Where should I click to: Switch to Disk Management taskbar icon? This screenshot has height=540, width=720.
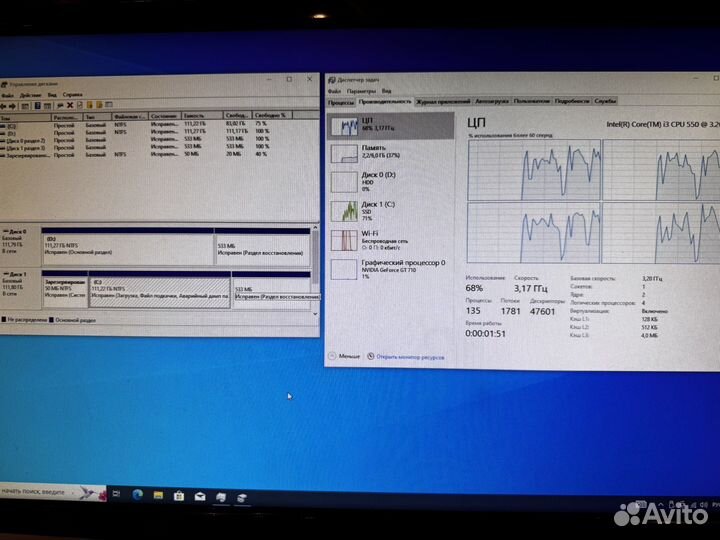click(x=242, y=498)
